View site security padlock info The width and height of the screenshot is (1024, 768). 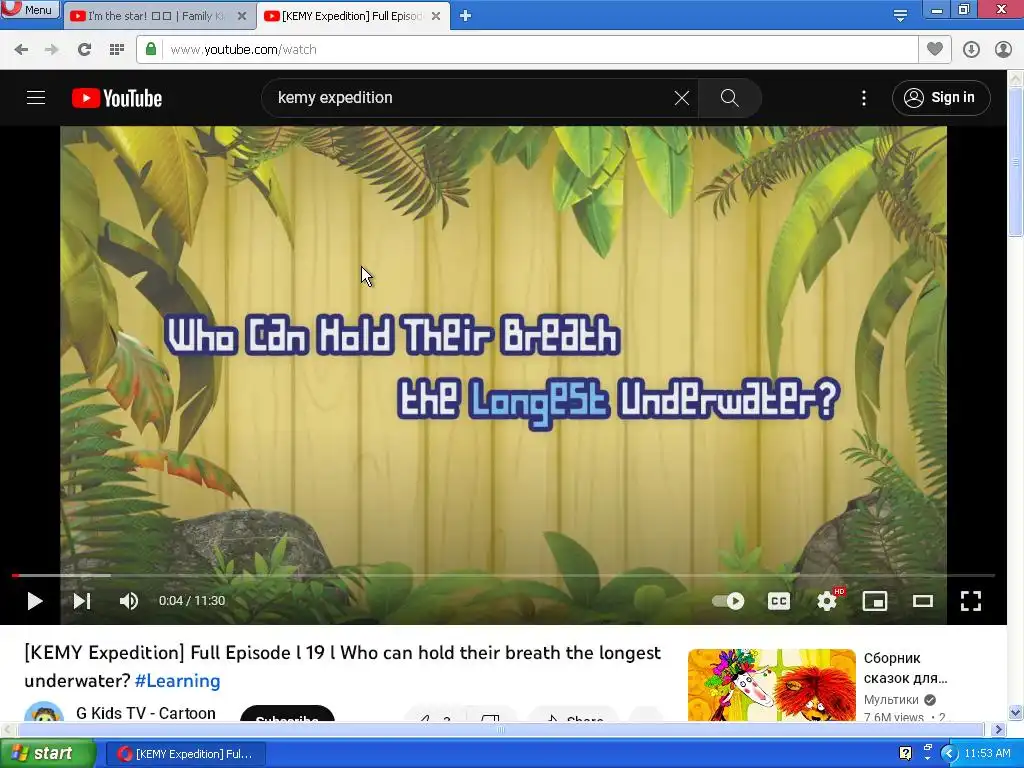point(151,49)
